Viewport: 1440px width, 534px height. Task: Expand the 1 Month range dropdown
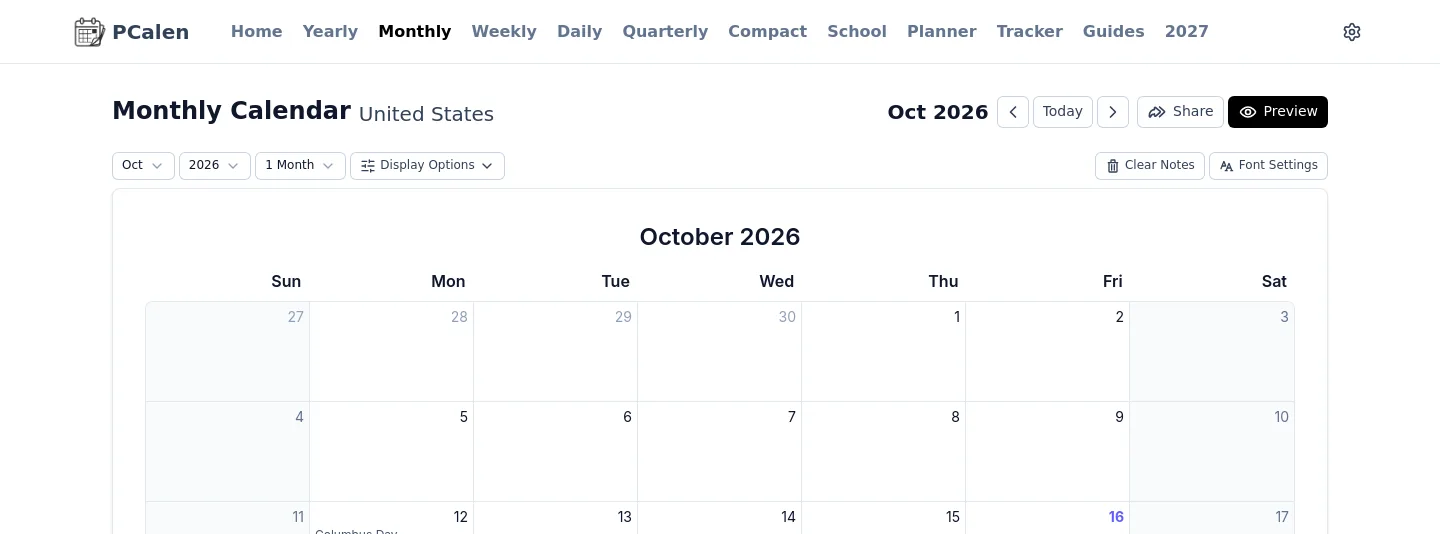300,166
